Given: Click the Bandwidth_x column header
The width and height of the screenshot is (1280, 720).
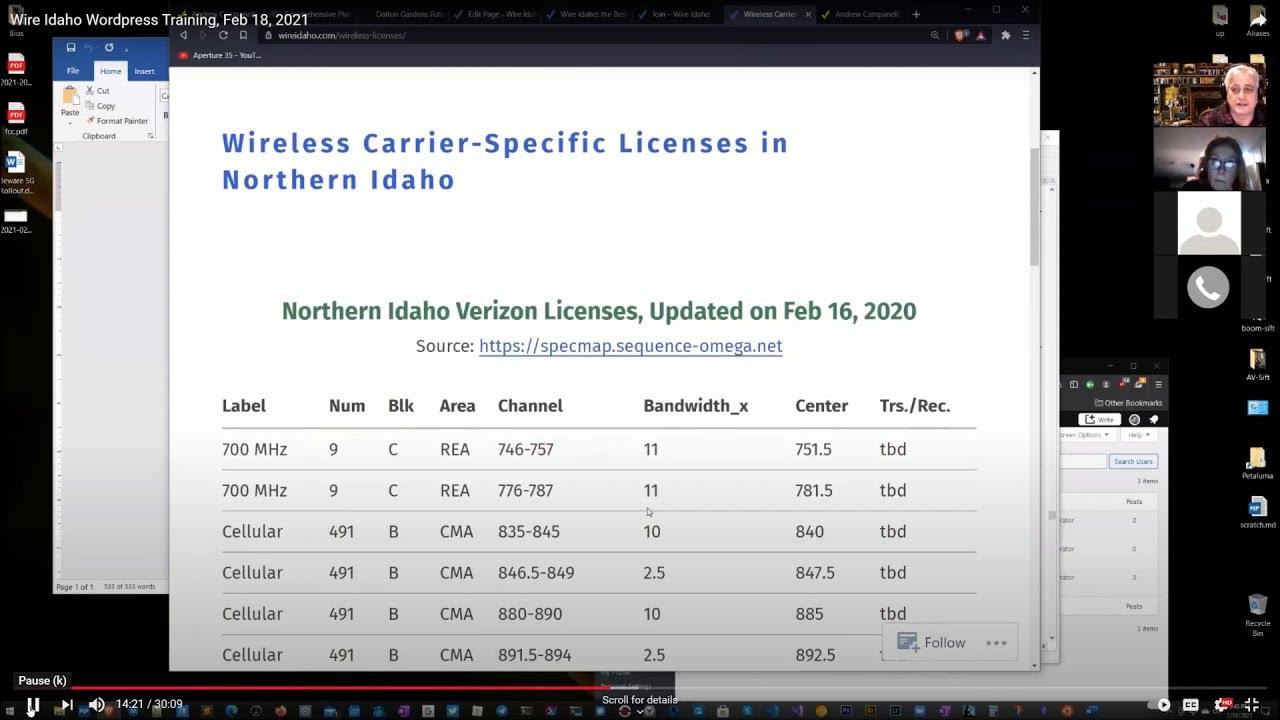Looking at the screenshot, I should [696, 406].
